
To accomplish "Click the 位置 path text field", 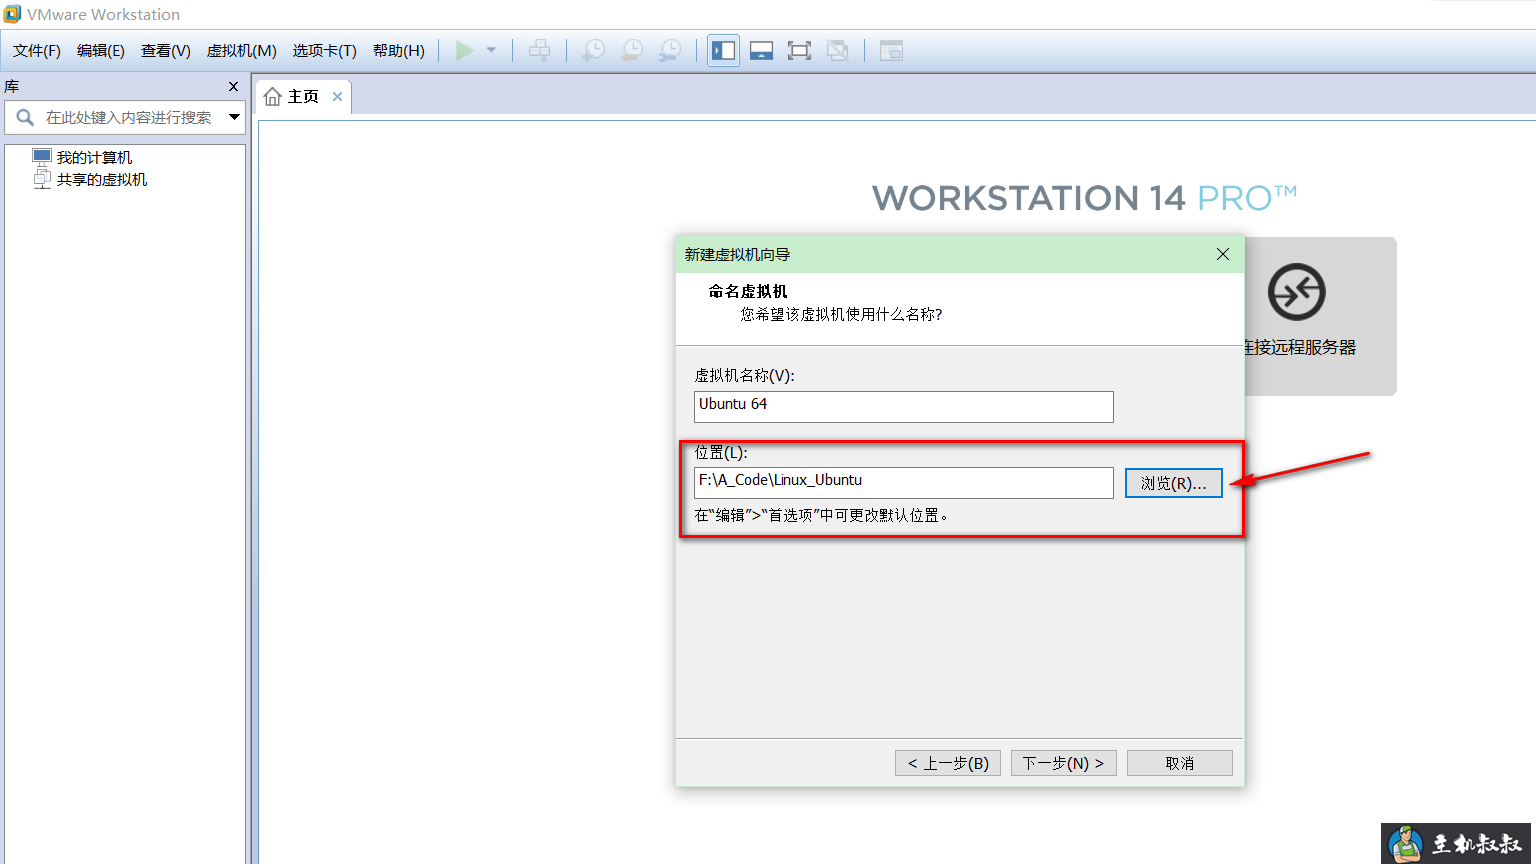I will click(904, 482).
